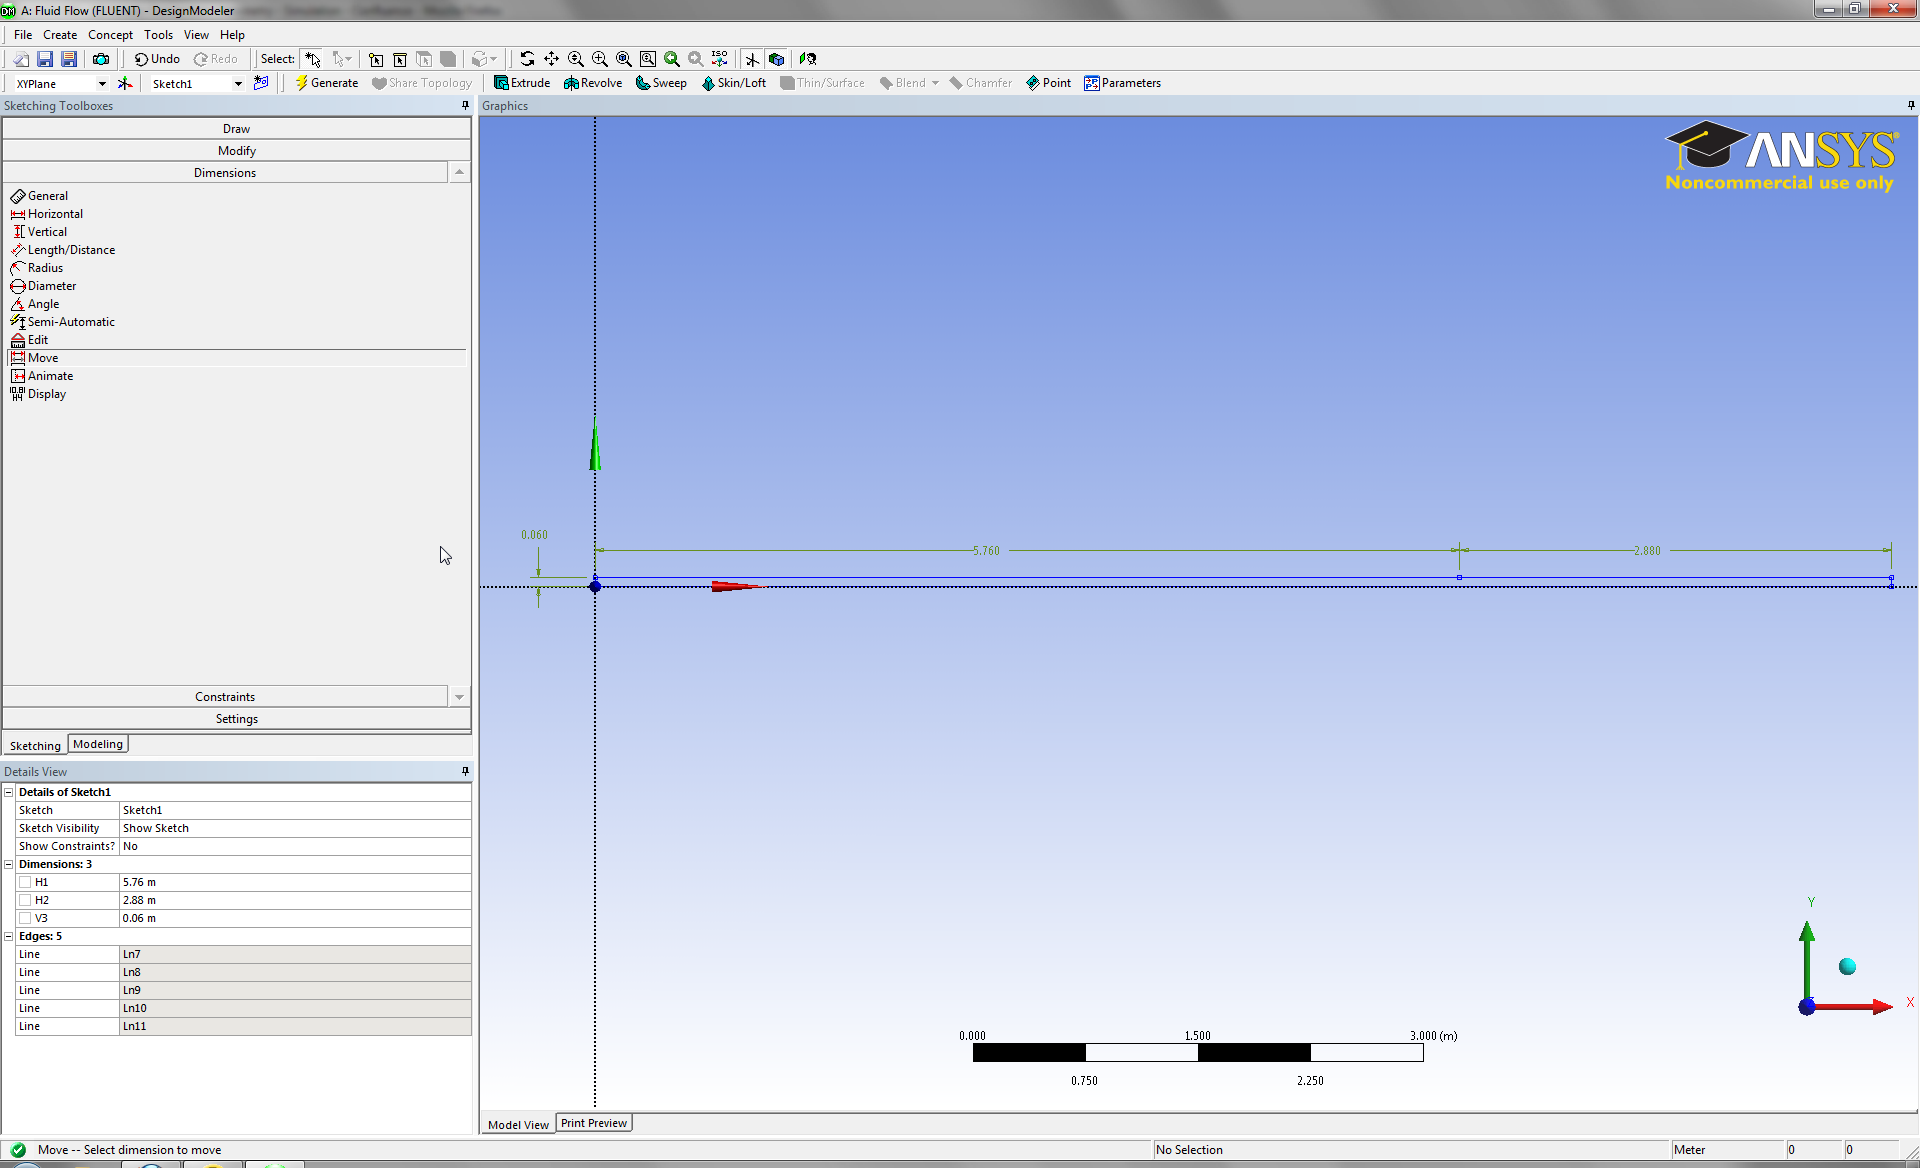Viewport: 1920px width, 1168px height.
Task: Click the image capture camera icon
Action: (x=101, y=59)
